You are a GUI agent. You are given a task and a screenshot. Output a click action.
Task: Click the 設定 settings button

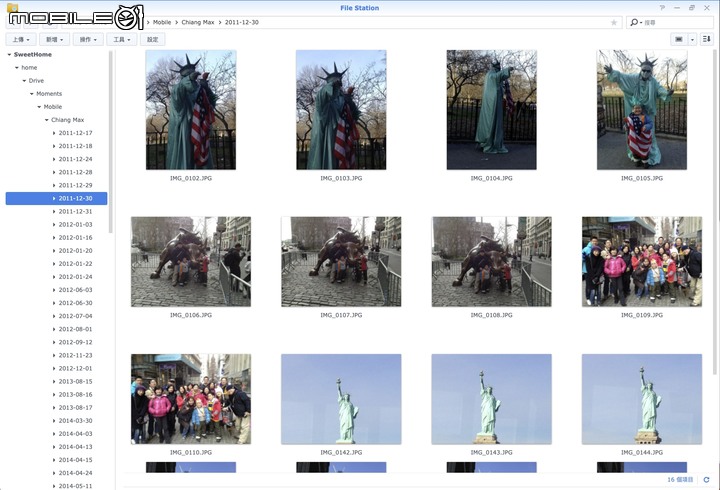(x=152, y=39)
